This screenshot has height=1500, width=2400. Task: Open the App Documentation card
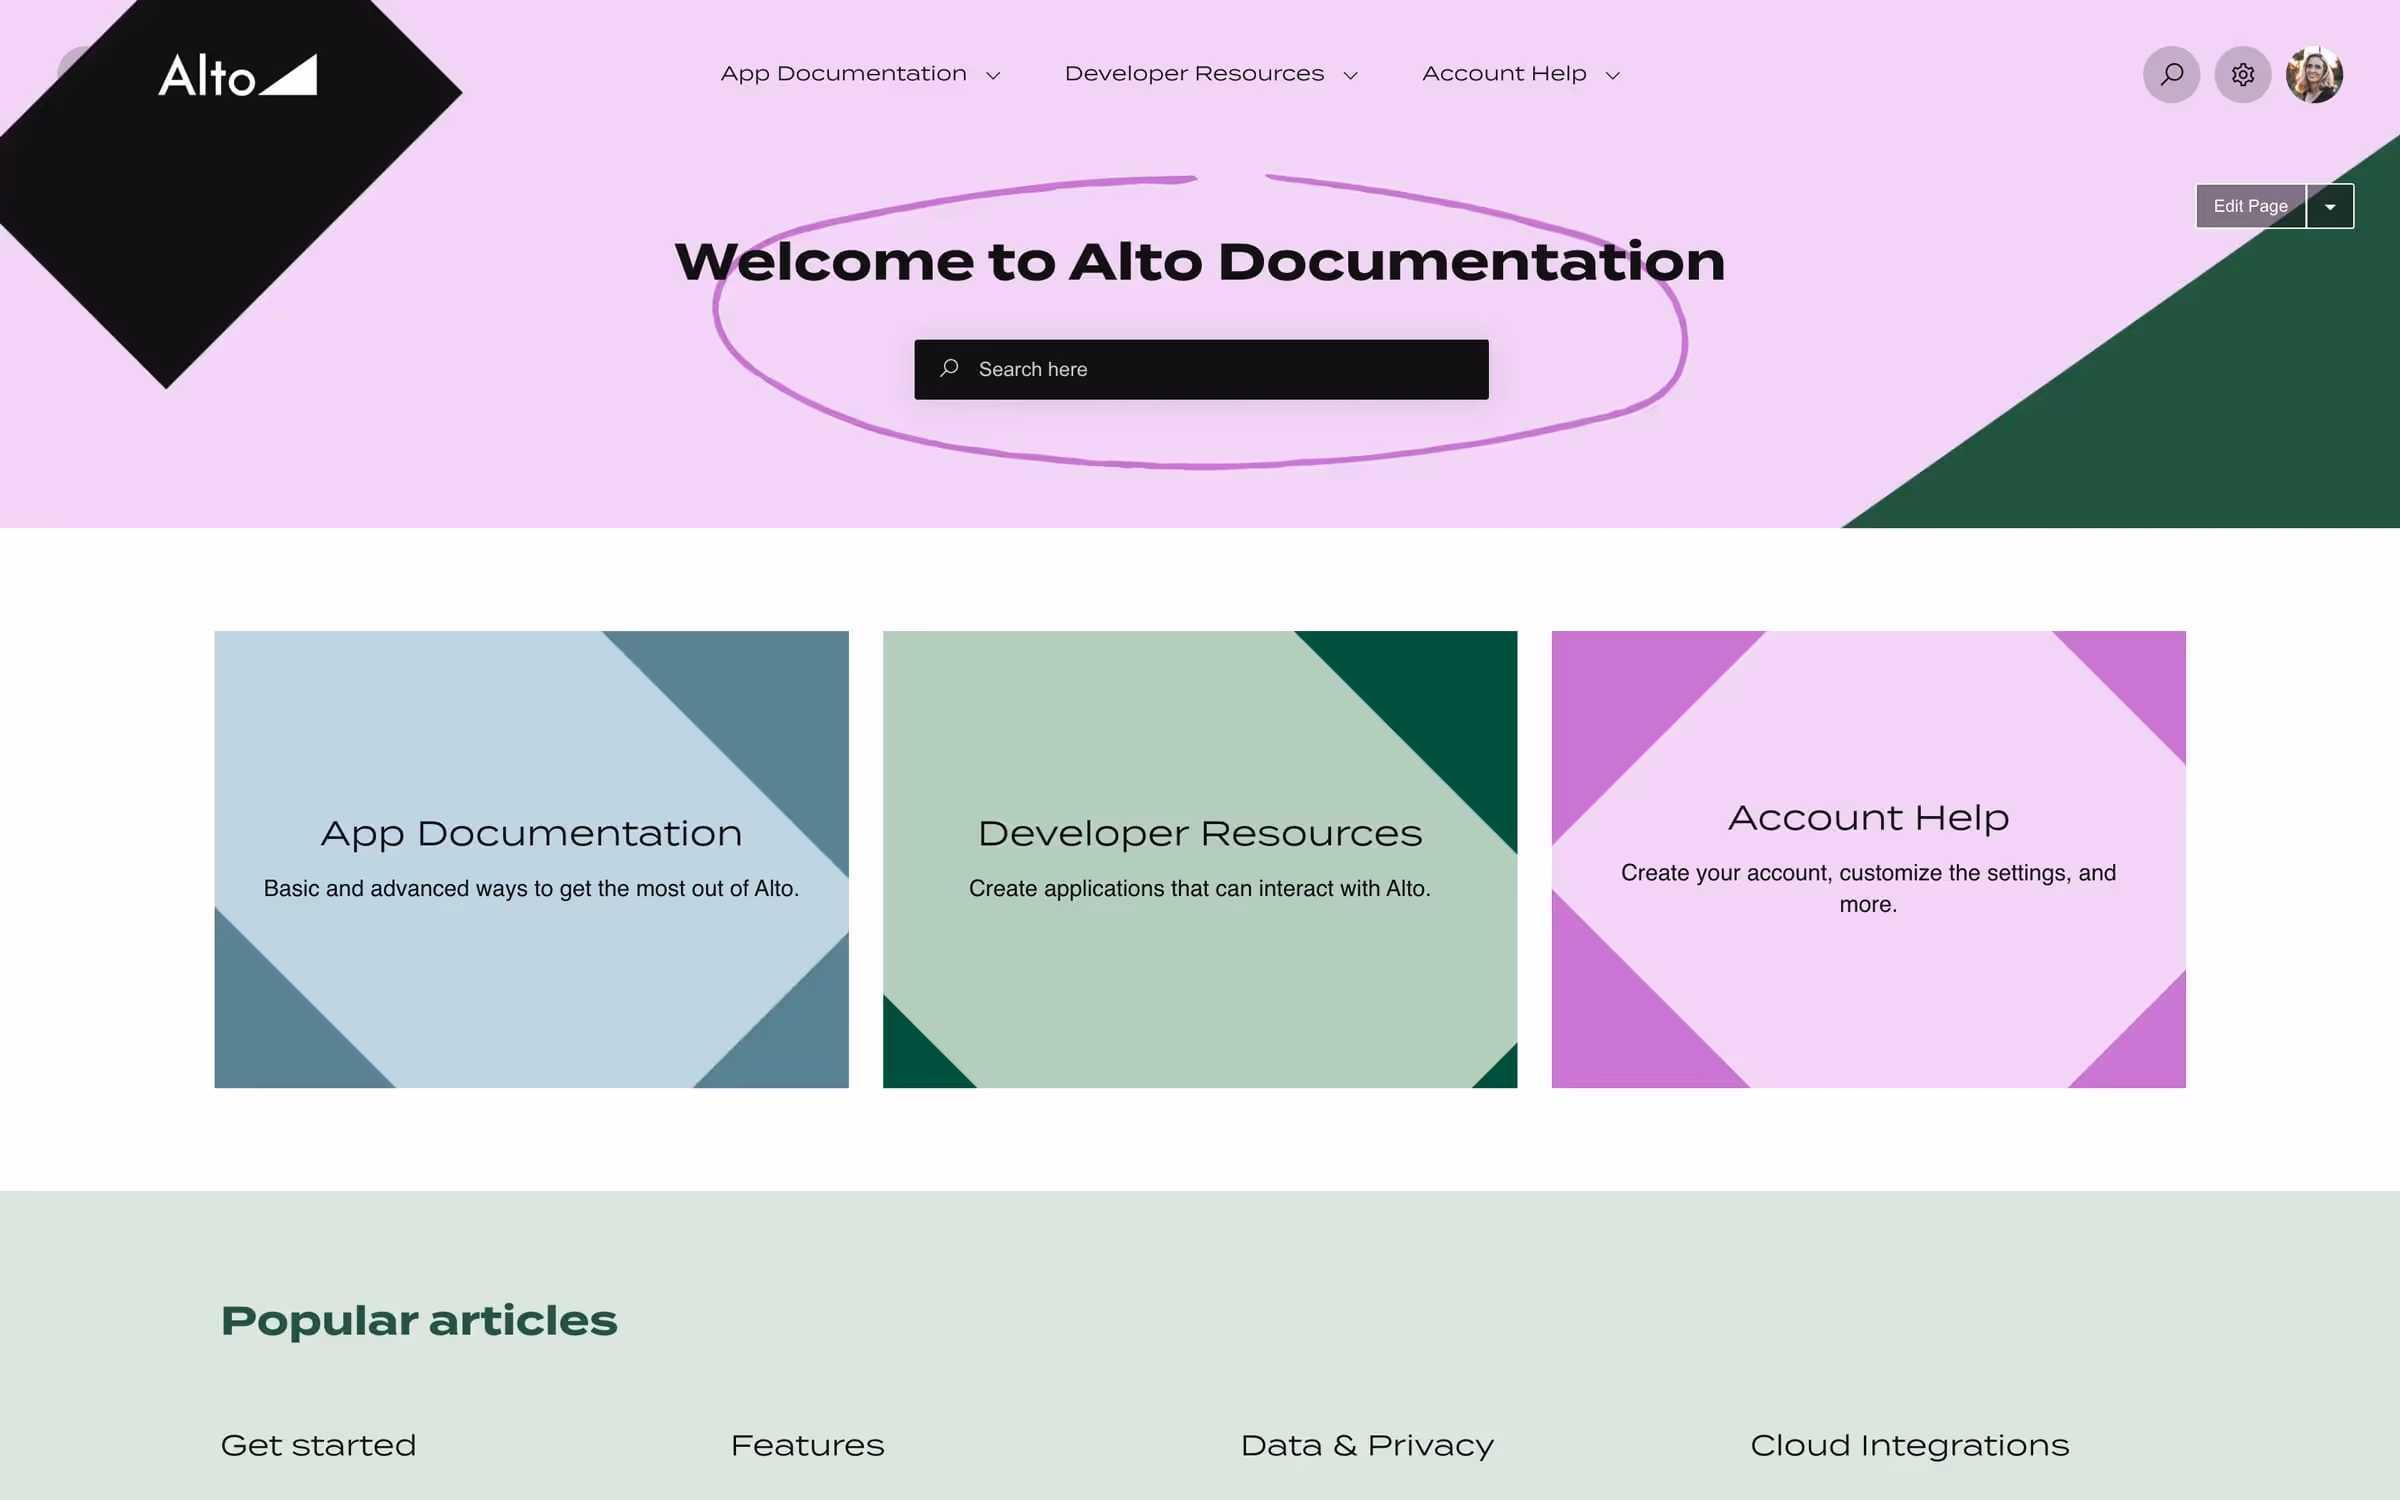(531, 858)
